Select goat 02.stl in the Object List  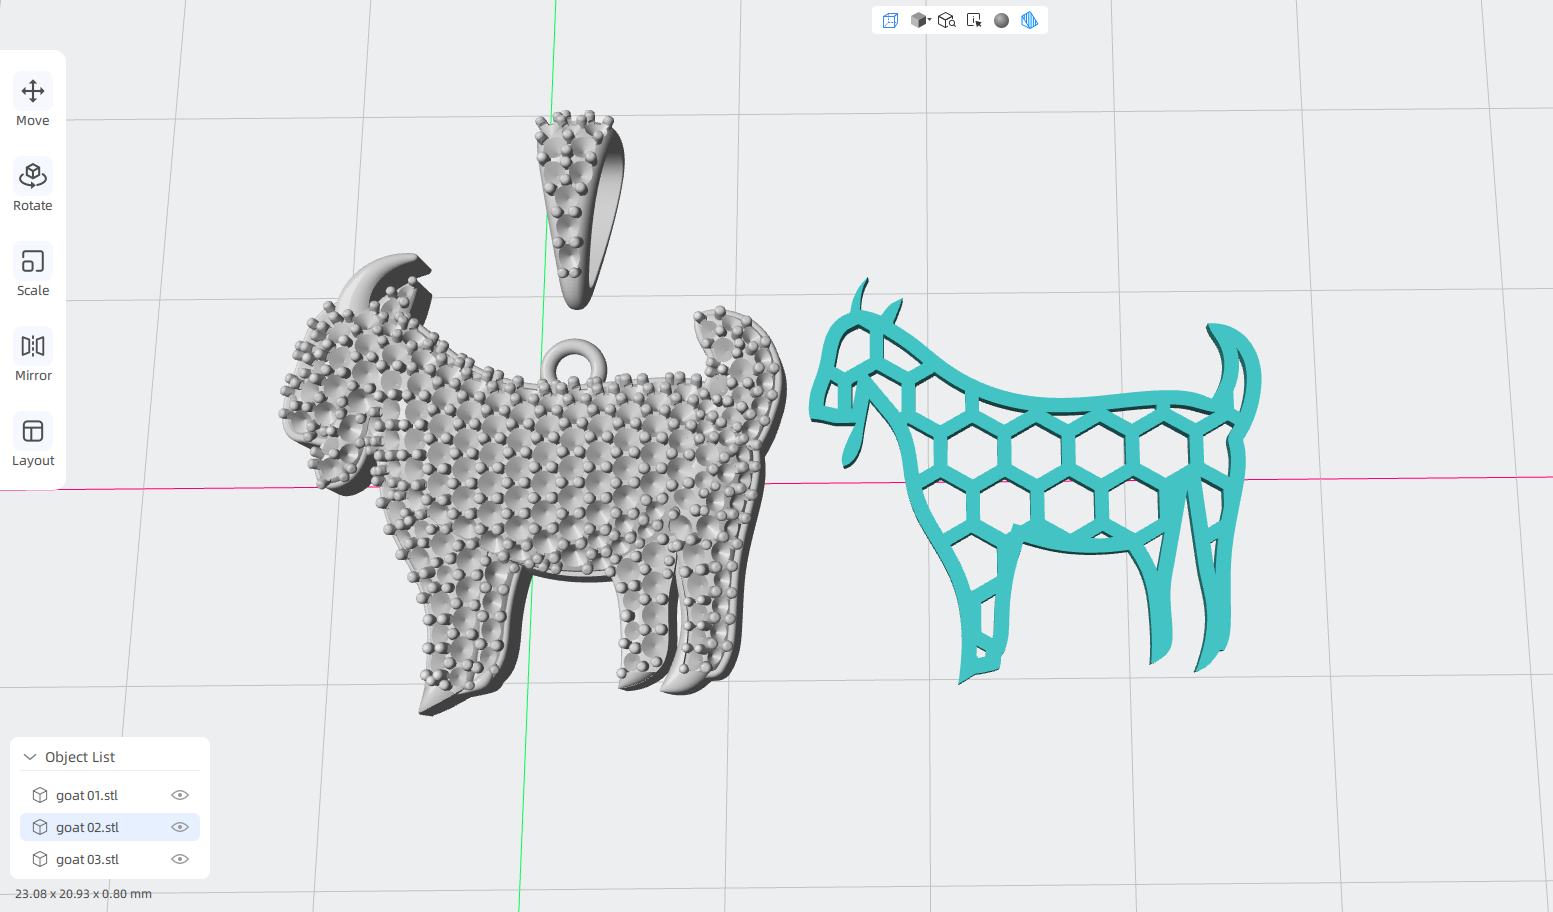[x=110, y=827]
